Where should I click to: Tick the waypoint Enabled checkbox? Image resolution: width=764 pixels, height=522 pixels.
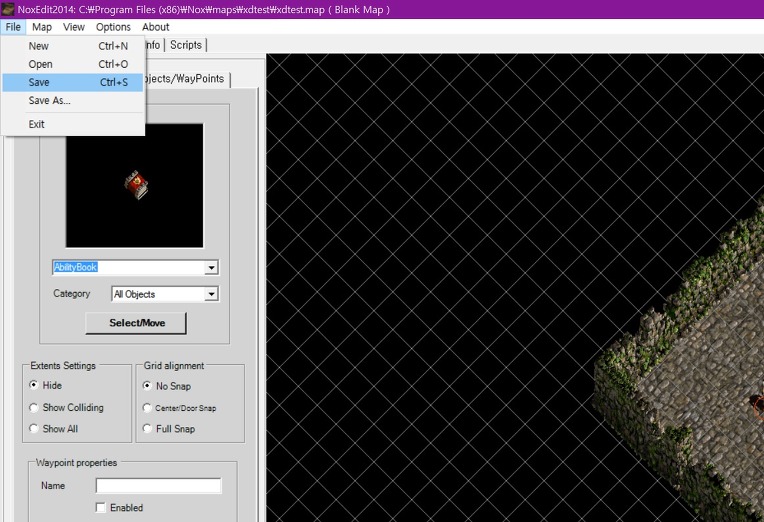point(101,508)
